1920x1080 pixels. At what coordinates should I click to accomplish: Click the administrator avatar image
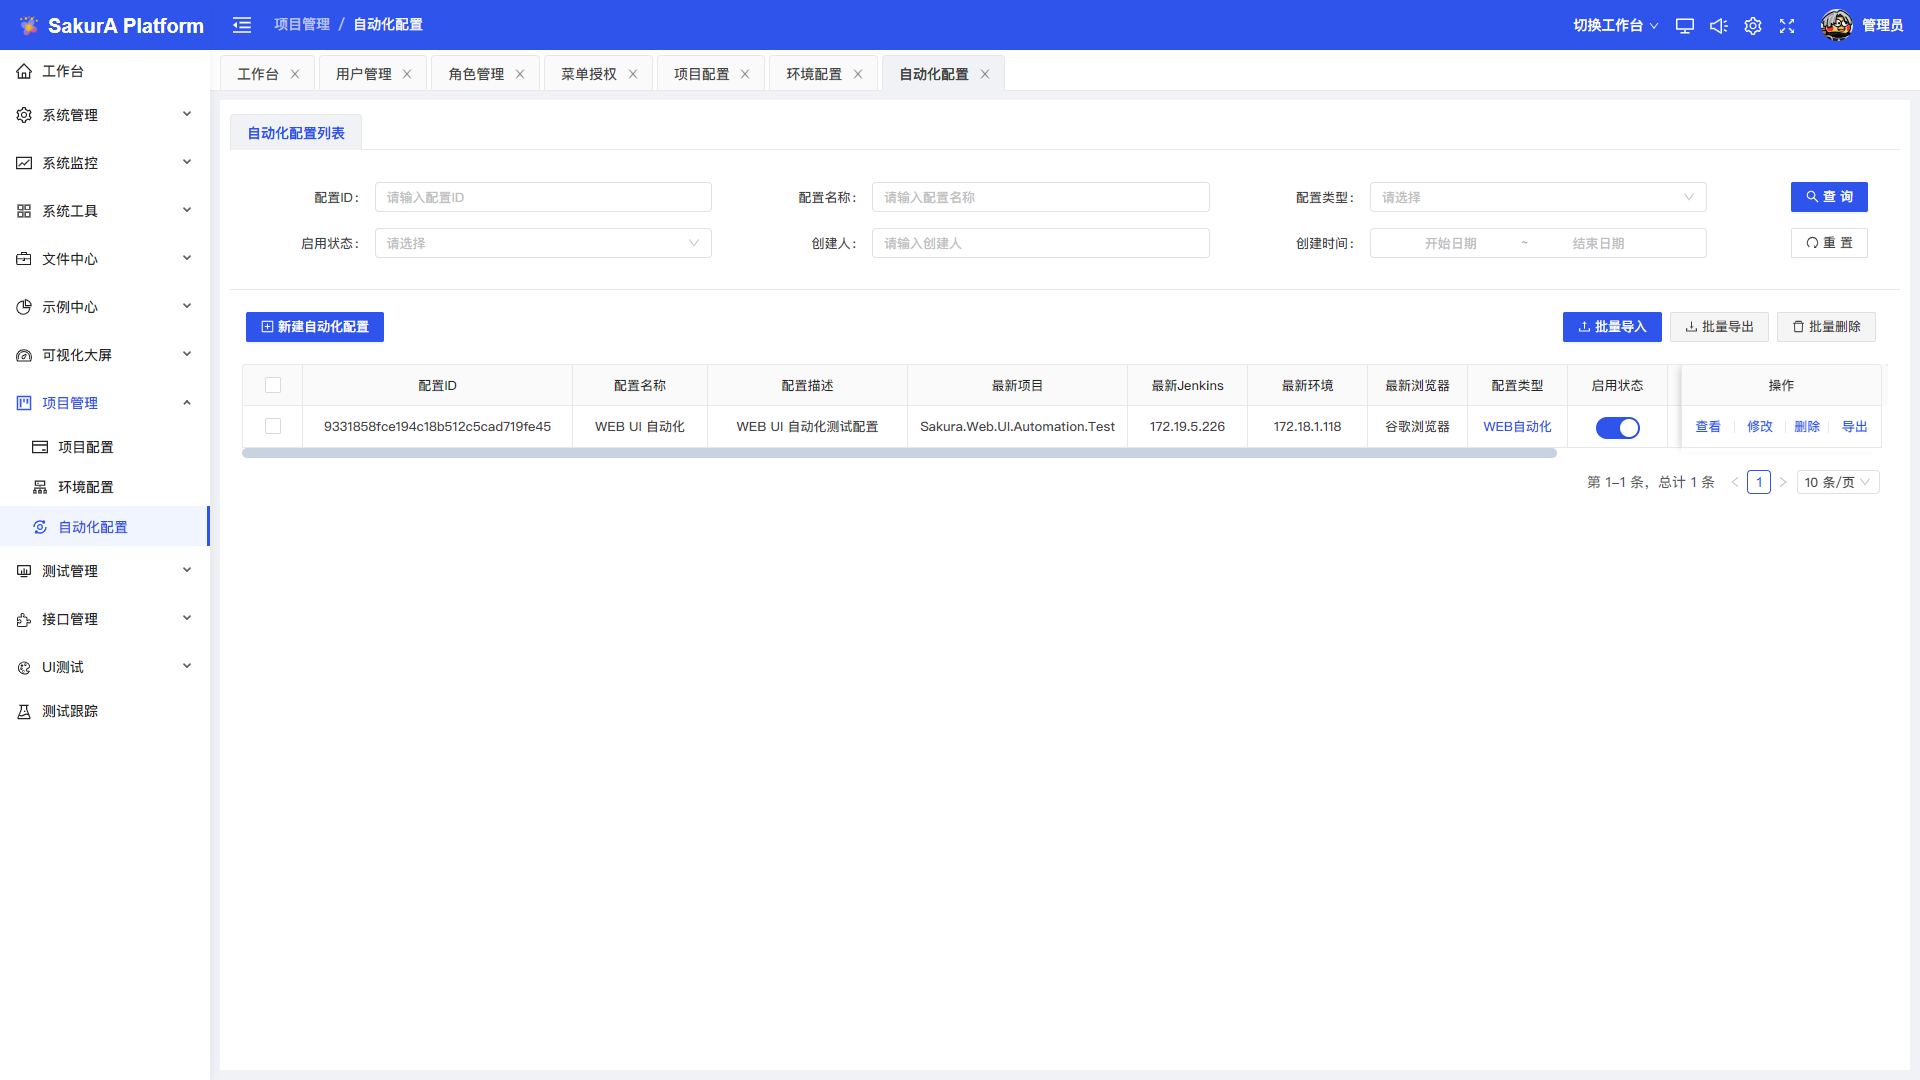[1836, 25]
